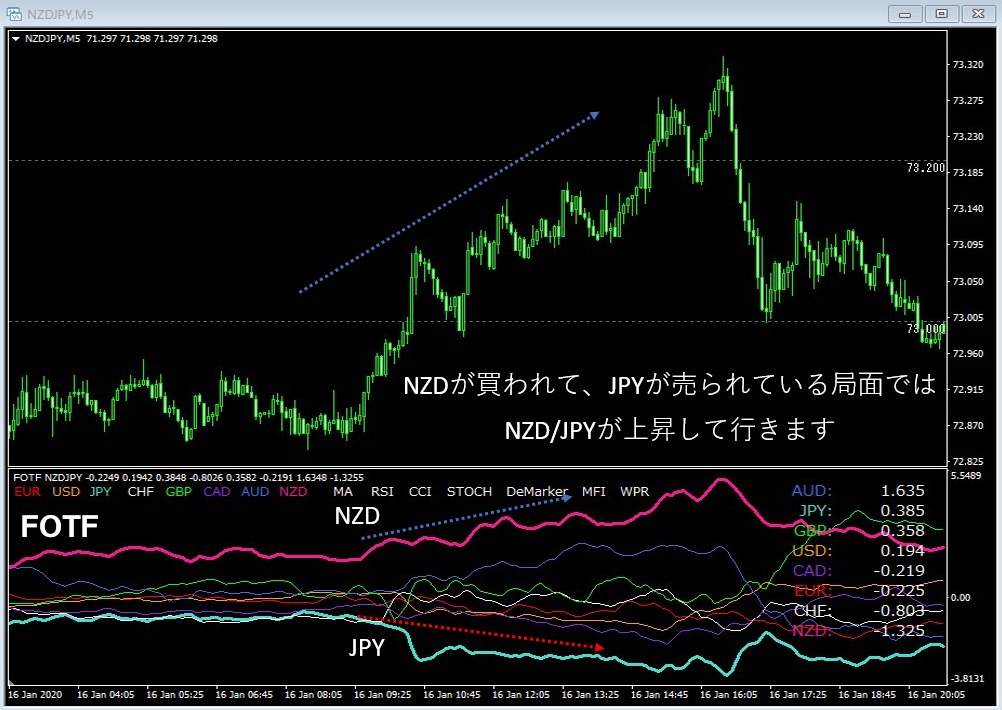Click the green GBP label in FOTF legend
The width and height of the screenshot is (1002, 710).
tap(178, 491)
